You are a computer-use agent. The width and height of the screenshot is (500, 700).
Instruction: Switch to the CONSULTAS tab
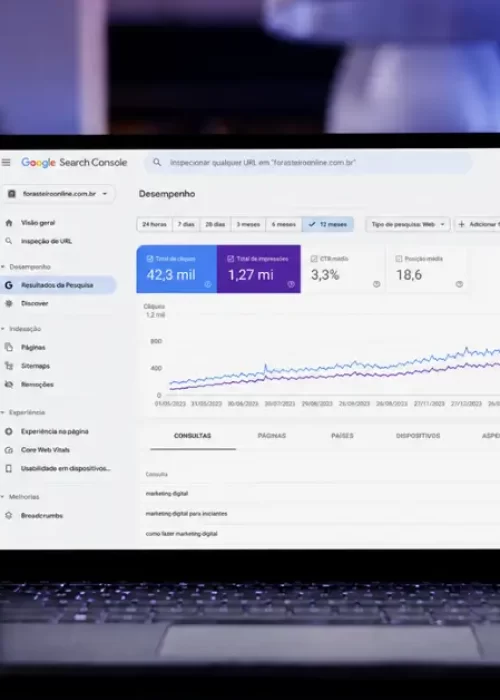(193, 436)
